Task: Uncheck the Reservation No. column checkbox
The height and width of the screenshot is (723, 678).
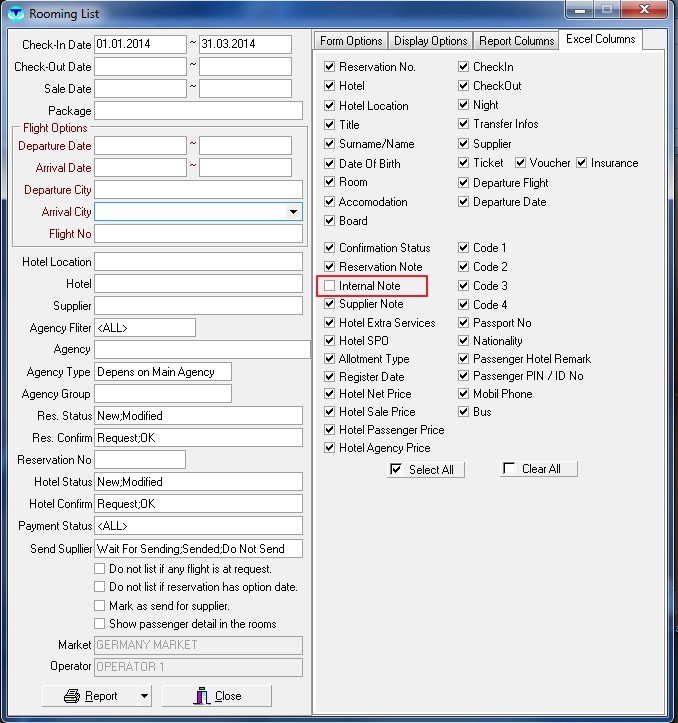Action: pyautogui.click(x=330, y=67)
